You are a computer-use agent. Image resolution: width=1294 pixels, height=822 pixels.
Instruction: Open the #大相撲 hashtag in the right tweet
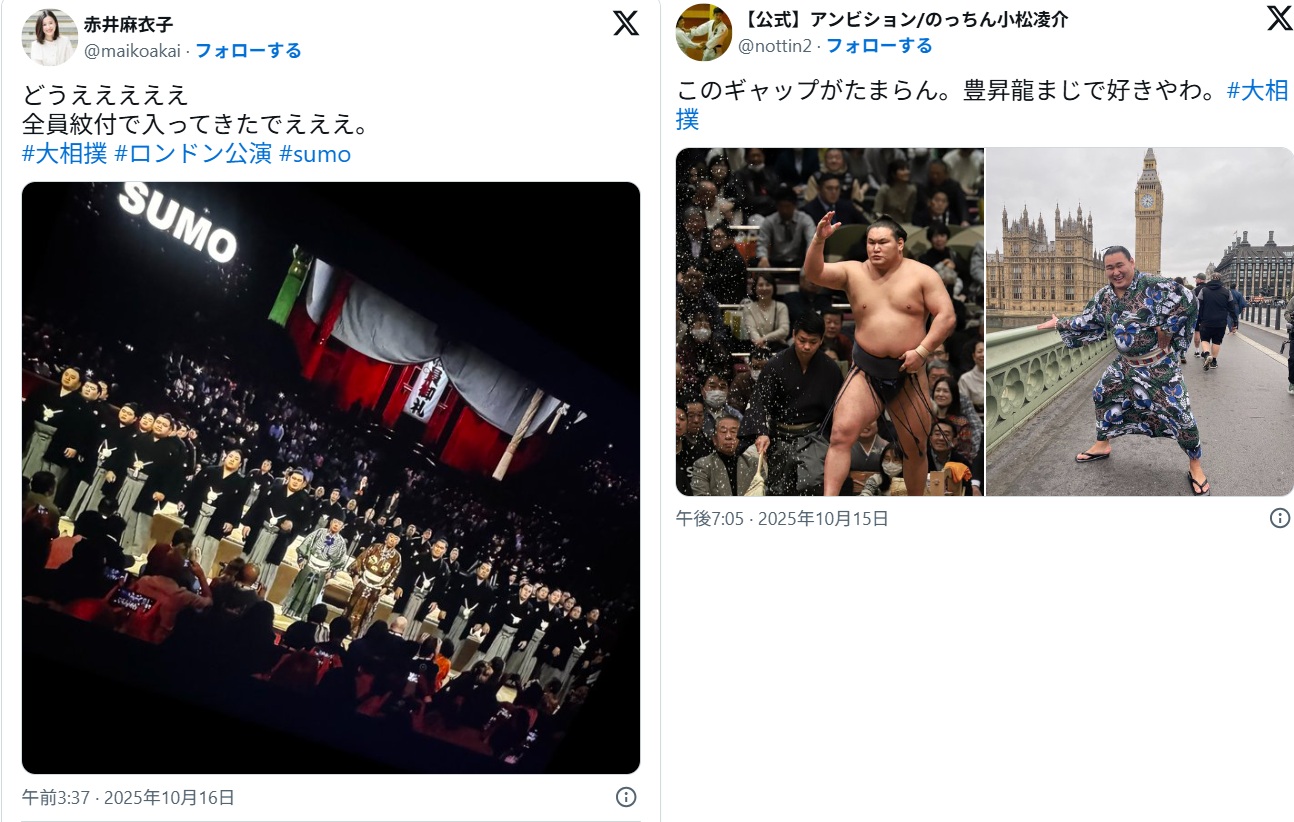point(1257,91)
